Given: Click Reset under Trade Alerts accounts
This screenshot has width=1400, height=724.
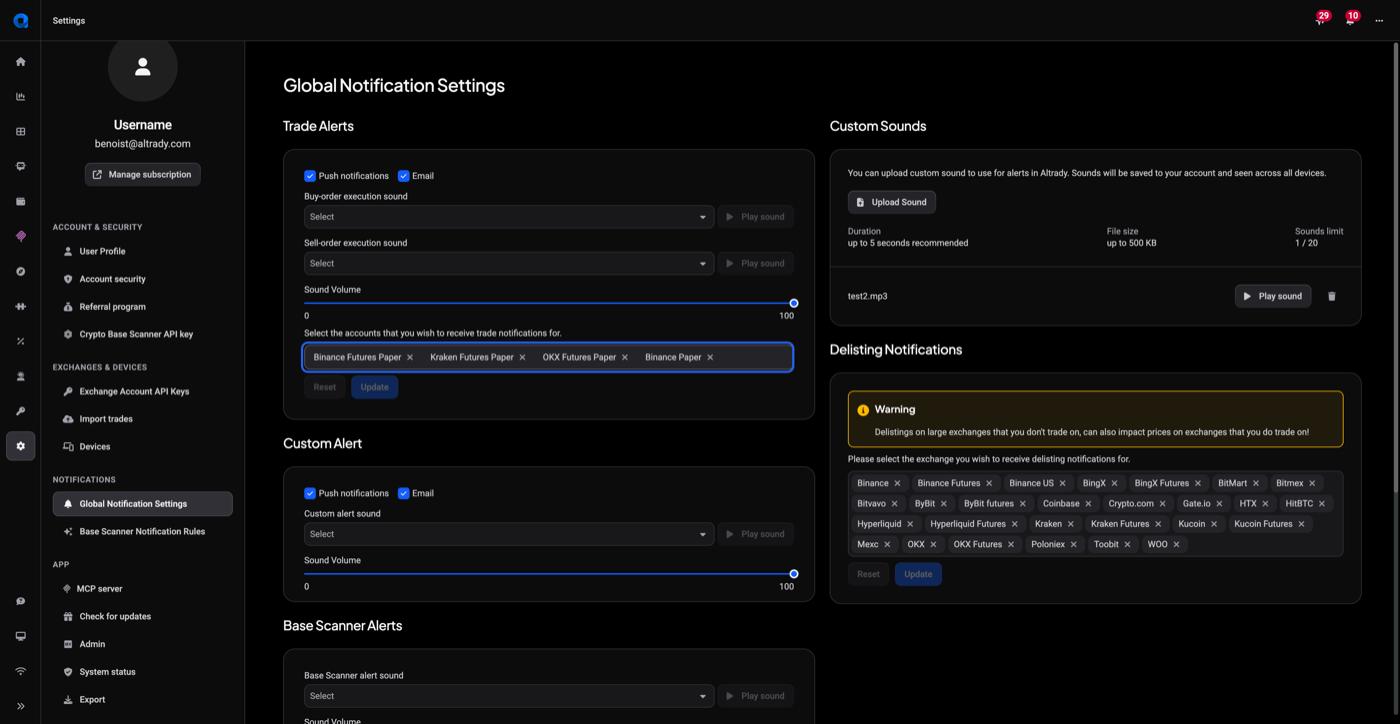Looking at the screenshot, I should 325,387.
